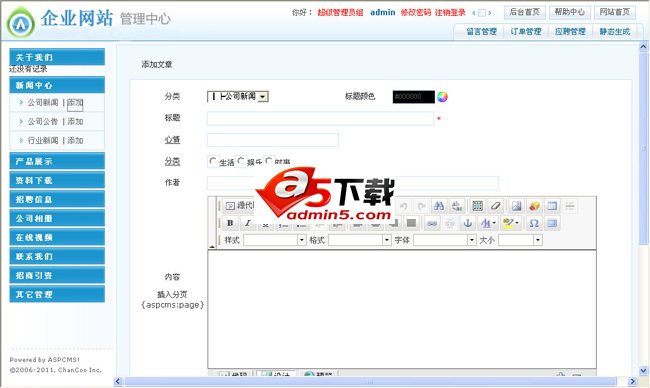Expand the highlight color dropdown arrow
This screenshot has height=388, width=650.
pyautogui.click(x=517, y=223)
